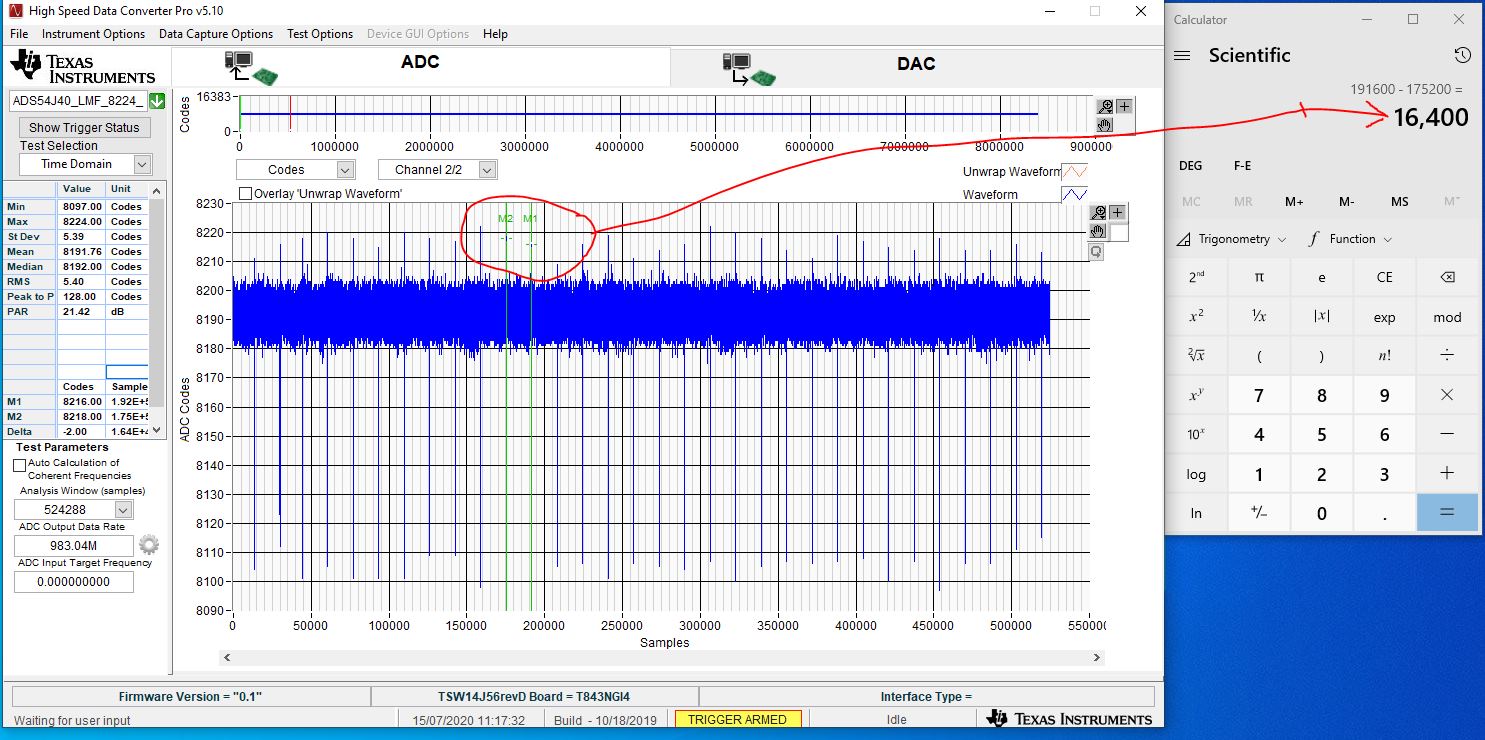This screenshot has width=1485, height=740.
Task: Select the crosshair cursor tool on the overview graph
Action: [x=1124, y=107]
